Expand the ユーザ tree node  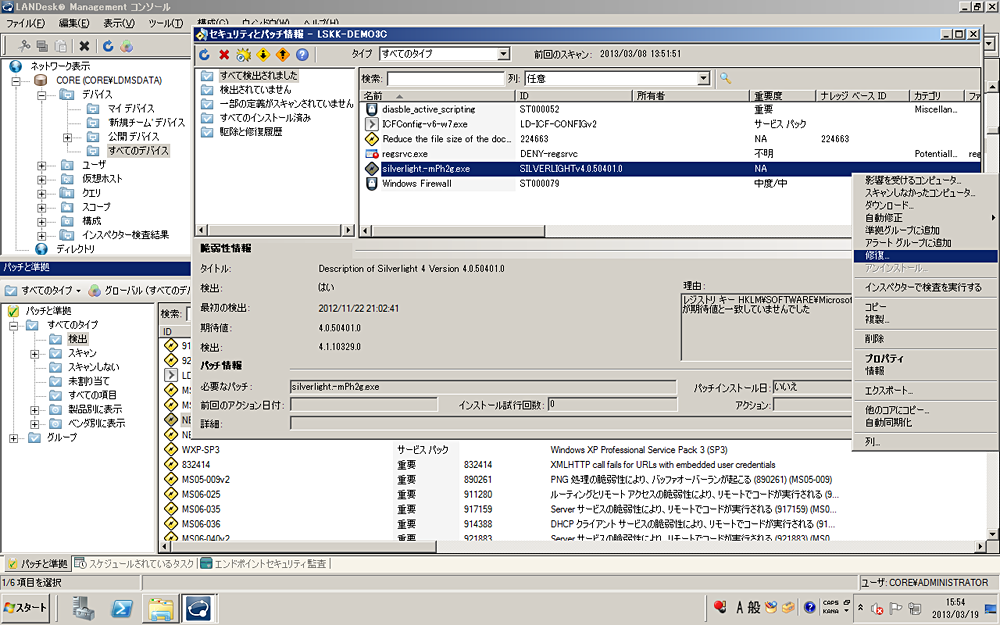tap(41, 165)
